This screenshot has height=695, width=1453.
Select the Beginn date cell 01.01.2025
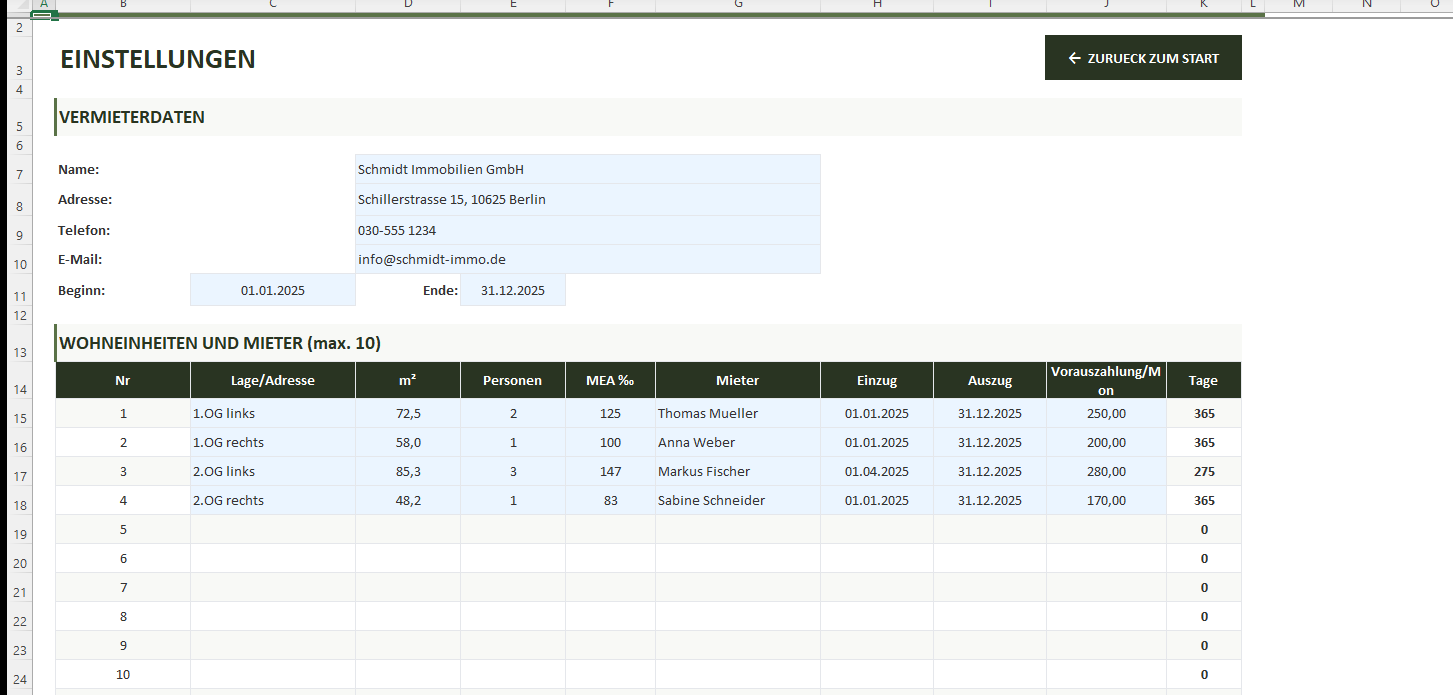272,289
